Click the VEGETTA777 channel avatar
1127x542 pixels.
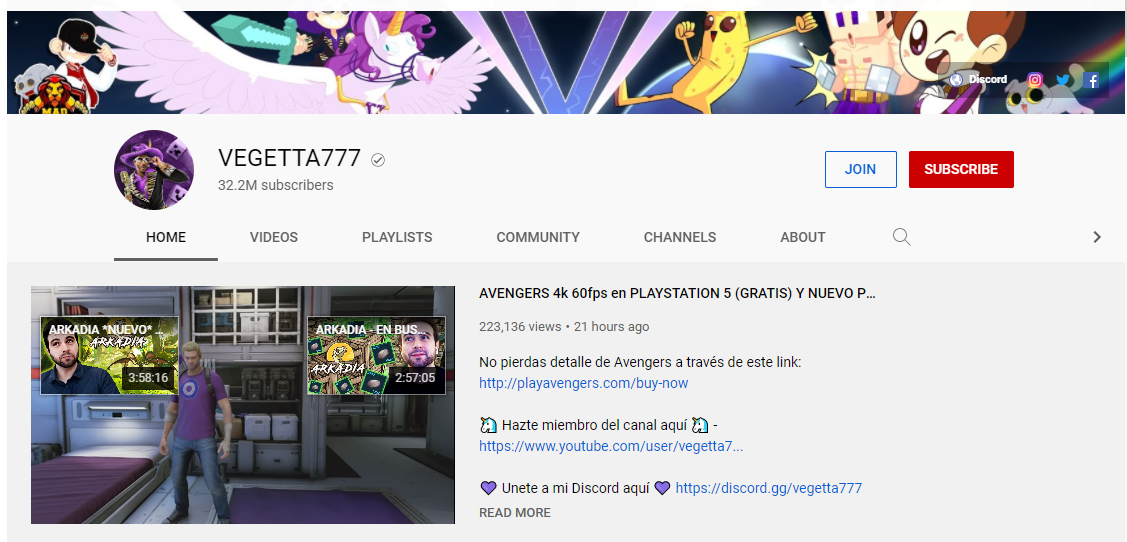point(154,170)
